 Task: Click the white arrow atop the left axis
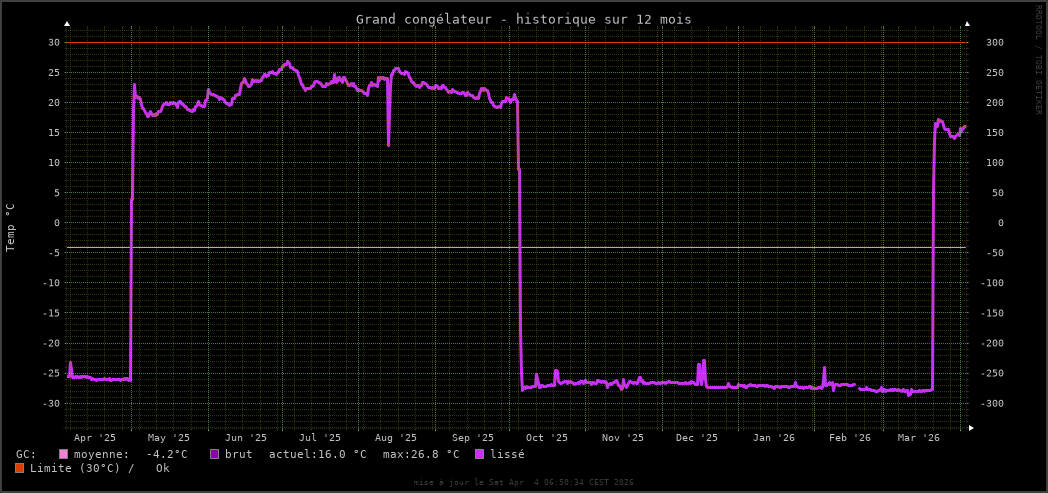[67, 23]
